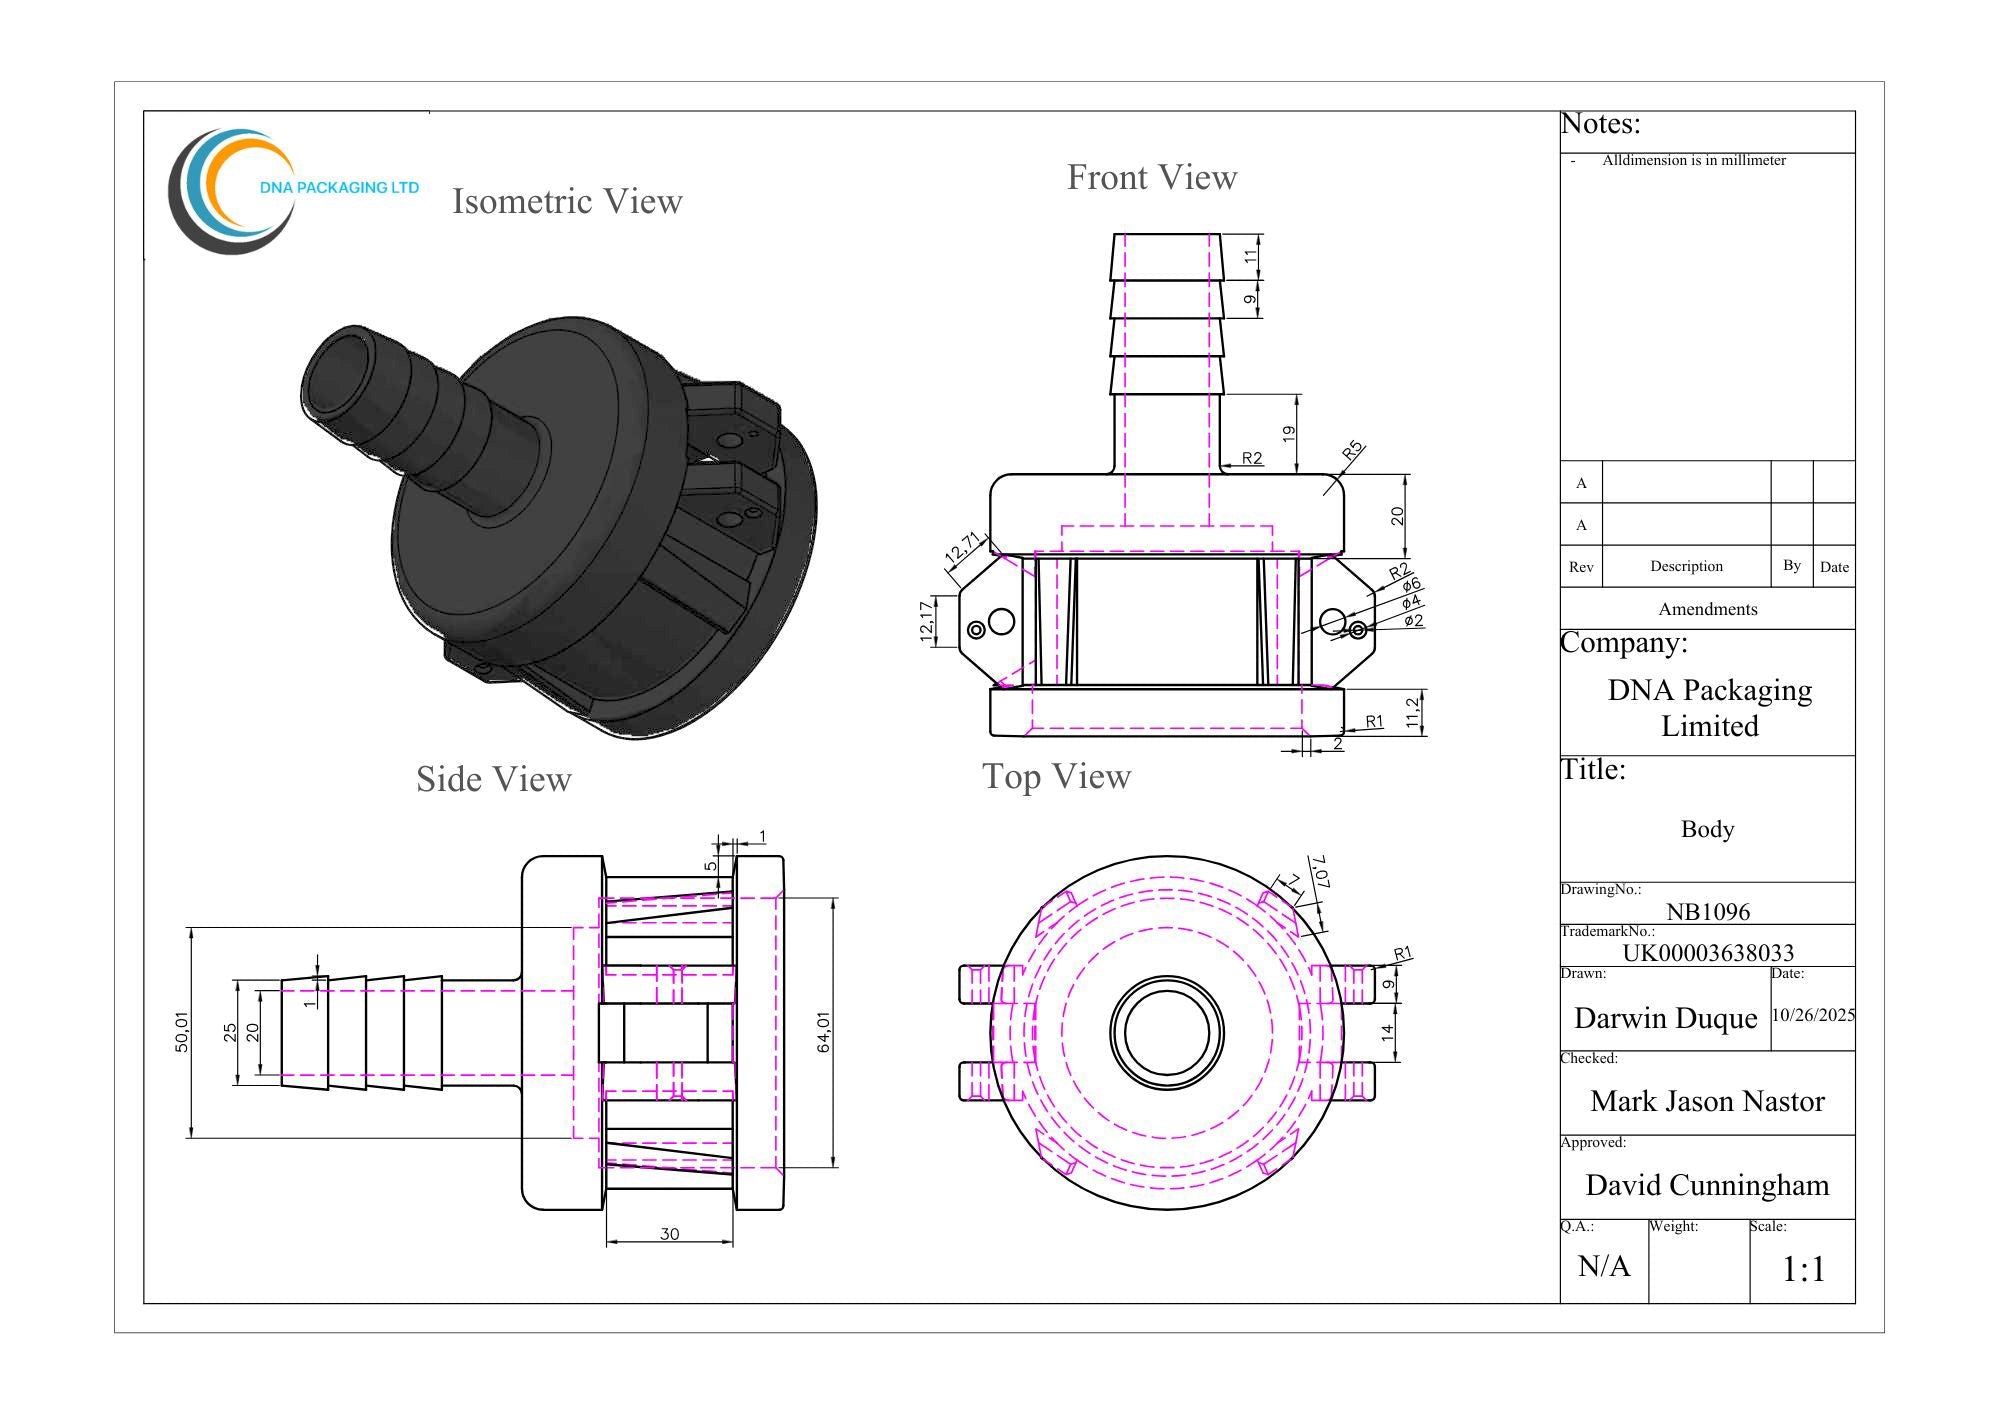This screenshot has height=1414, width=2000.
Task: Select the first empty revision row marked A
Action: pos(1580,484)
